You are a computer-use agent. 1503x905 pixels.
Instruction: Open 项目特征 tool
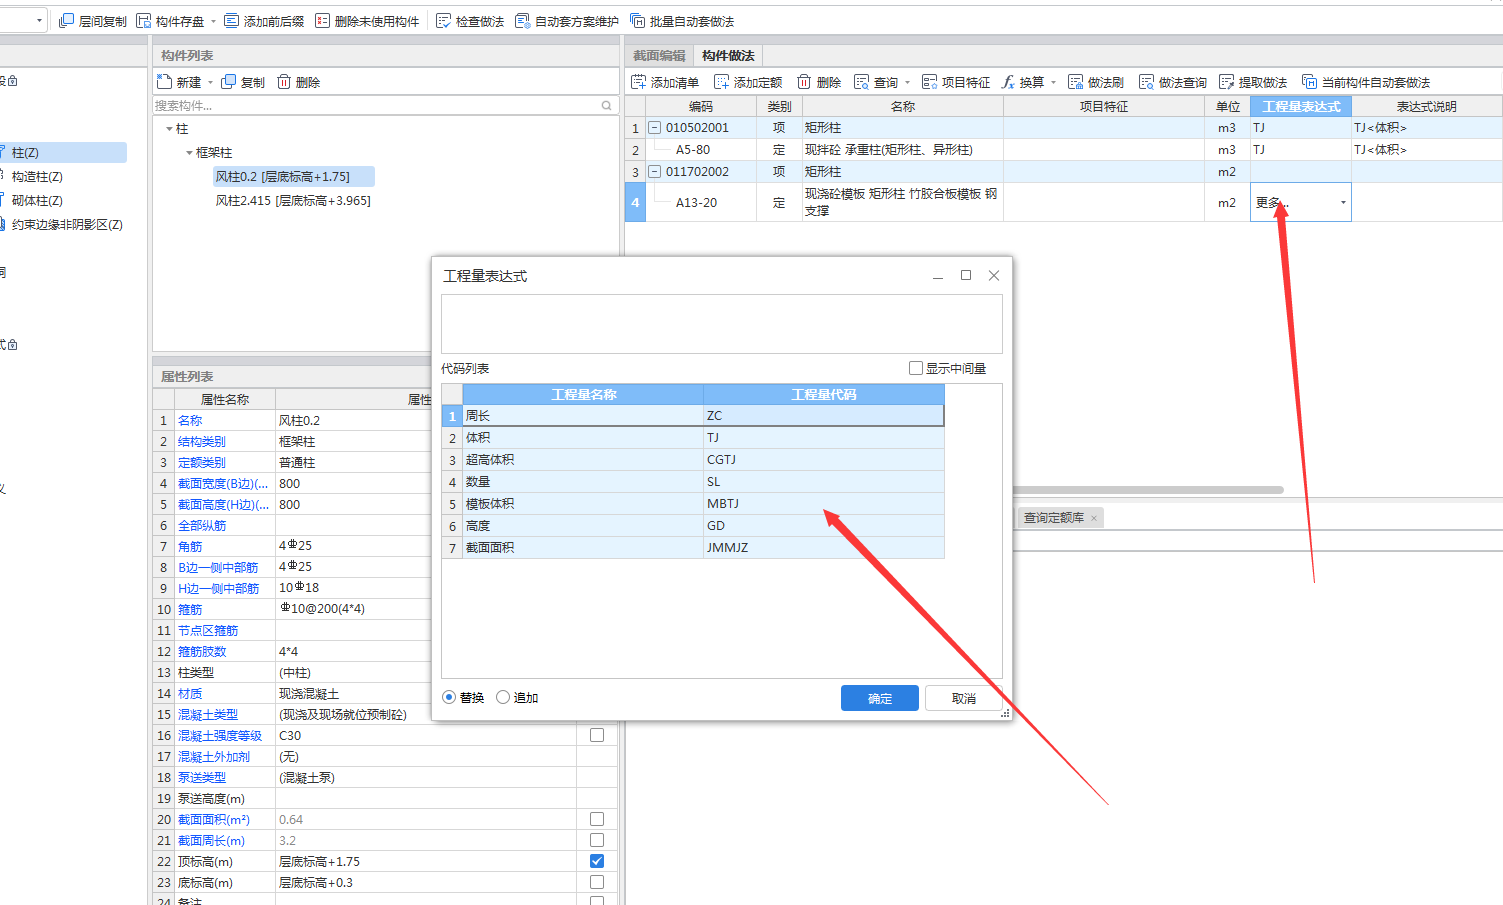point(956,82)
